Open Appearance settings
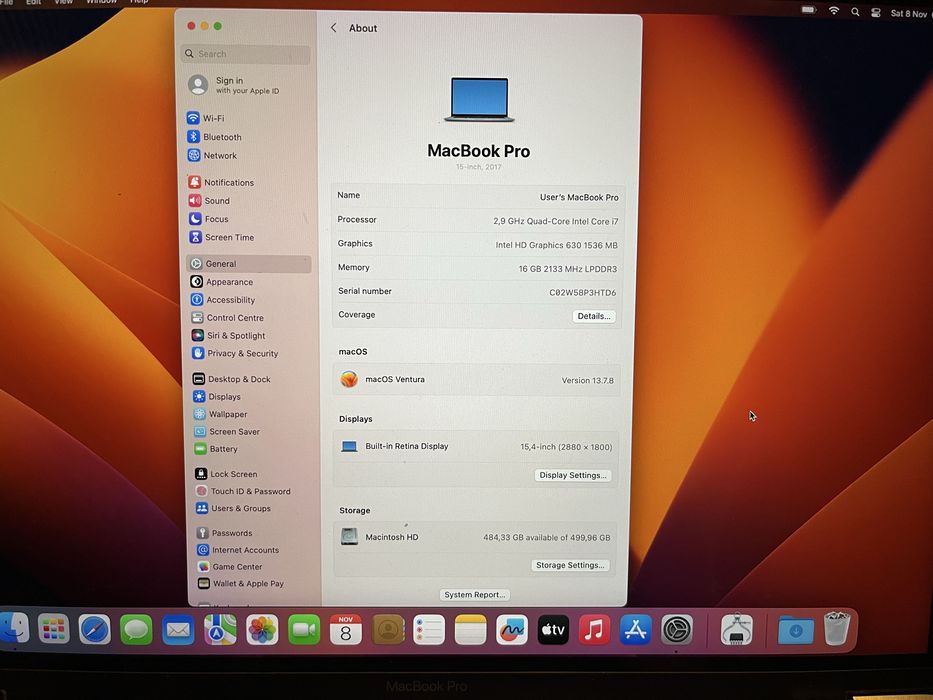Image resolution: width=933 pixels, height=700 pixels. pyautogui.click(x=222, y=282)
